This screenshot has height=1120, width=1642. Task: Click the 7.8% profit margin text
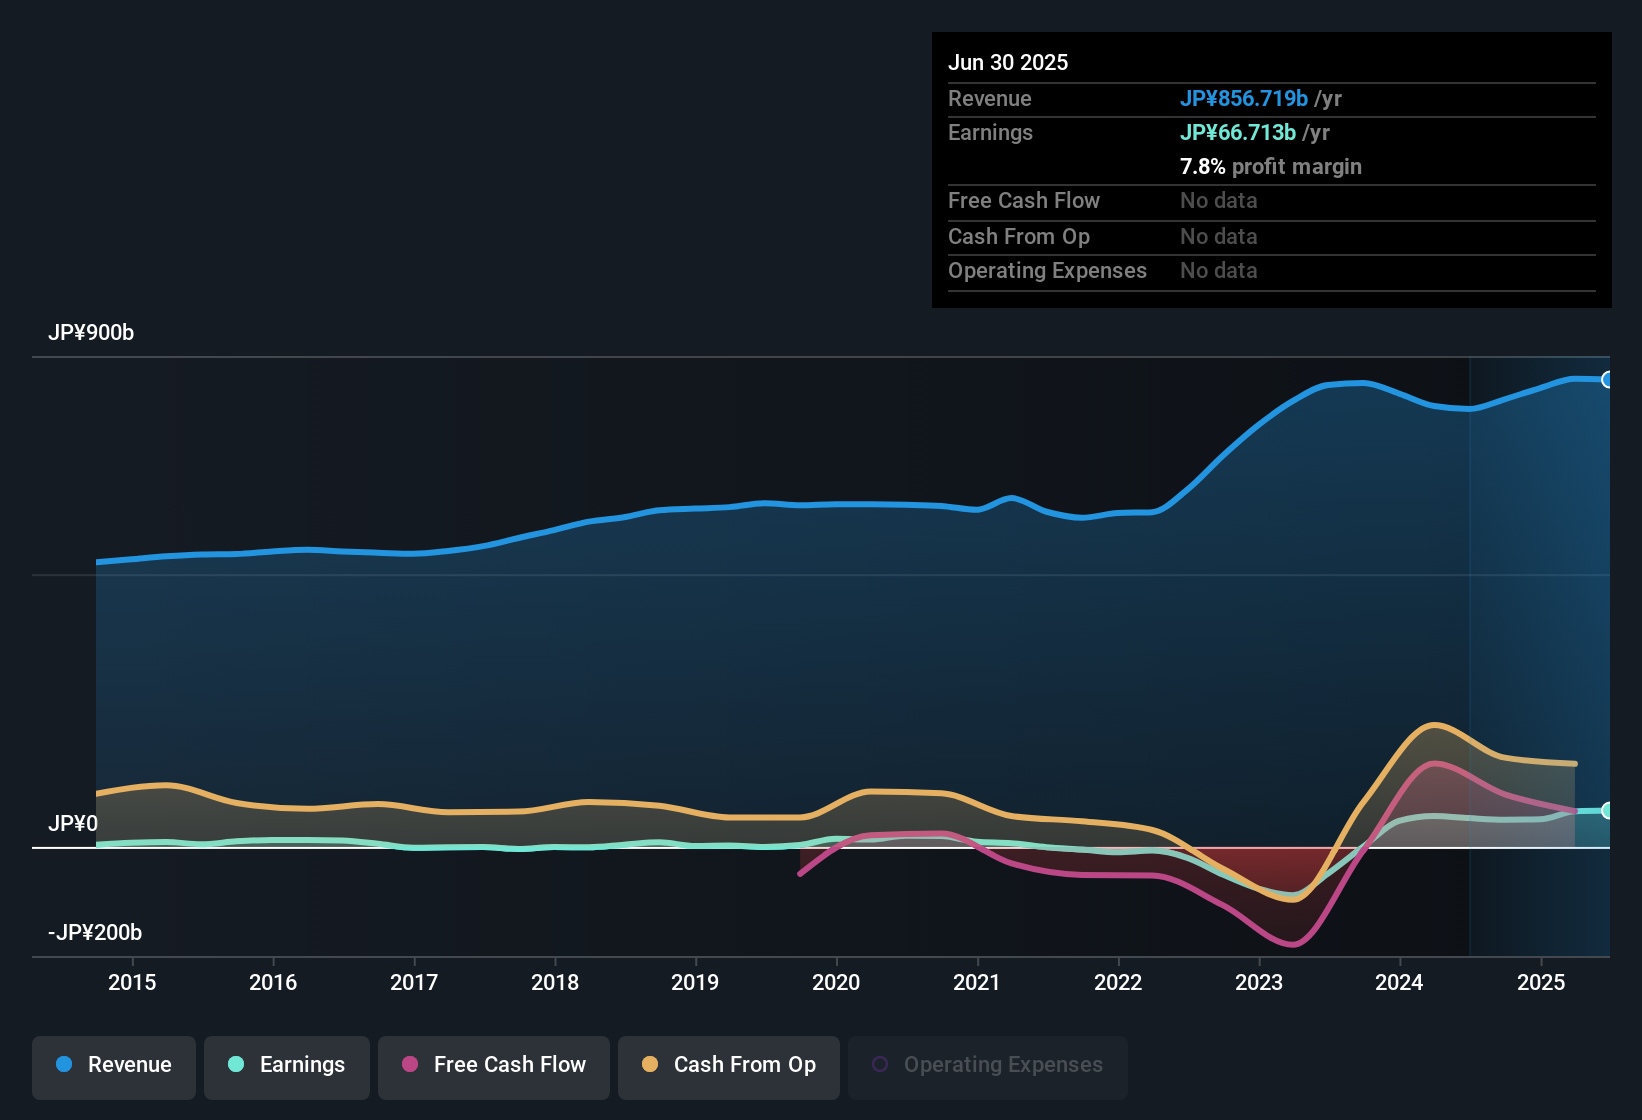point(1271,167)
